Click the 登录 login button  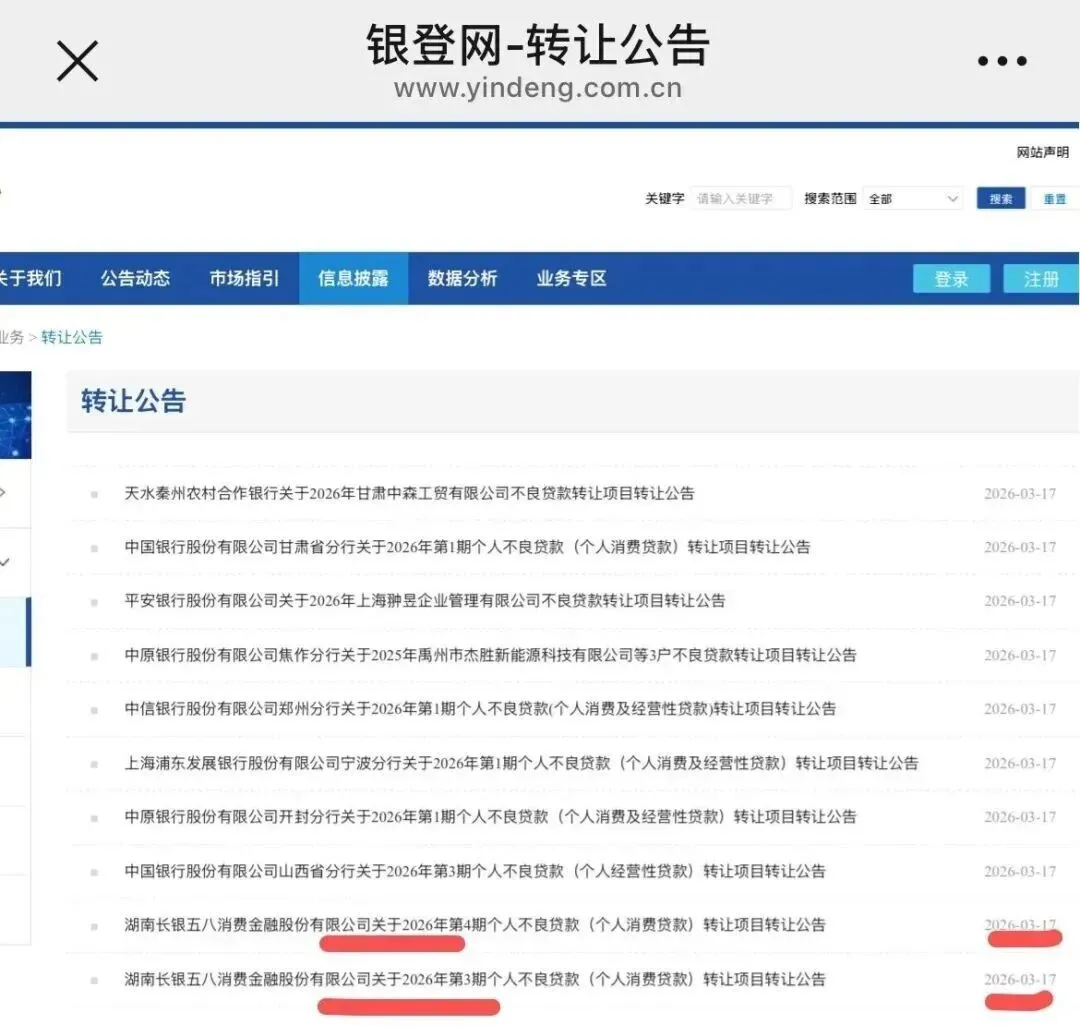click(x=951, y=279)
